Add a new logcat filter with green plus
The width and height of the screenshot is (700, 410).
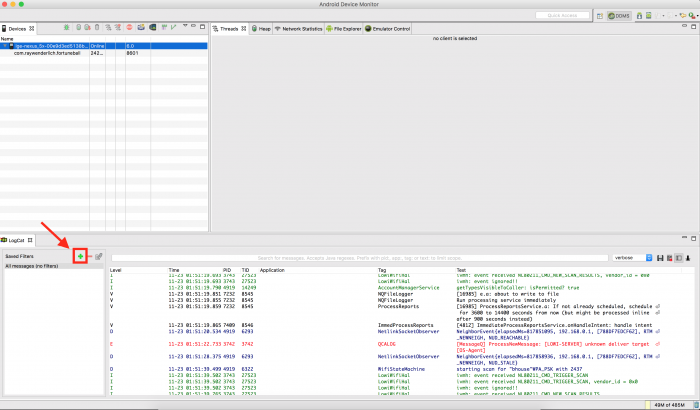(x=80, y=256)
